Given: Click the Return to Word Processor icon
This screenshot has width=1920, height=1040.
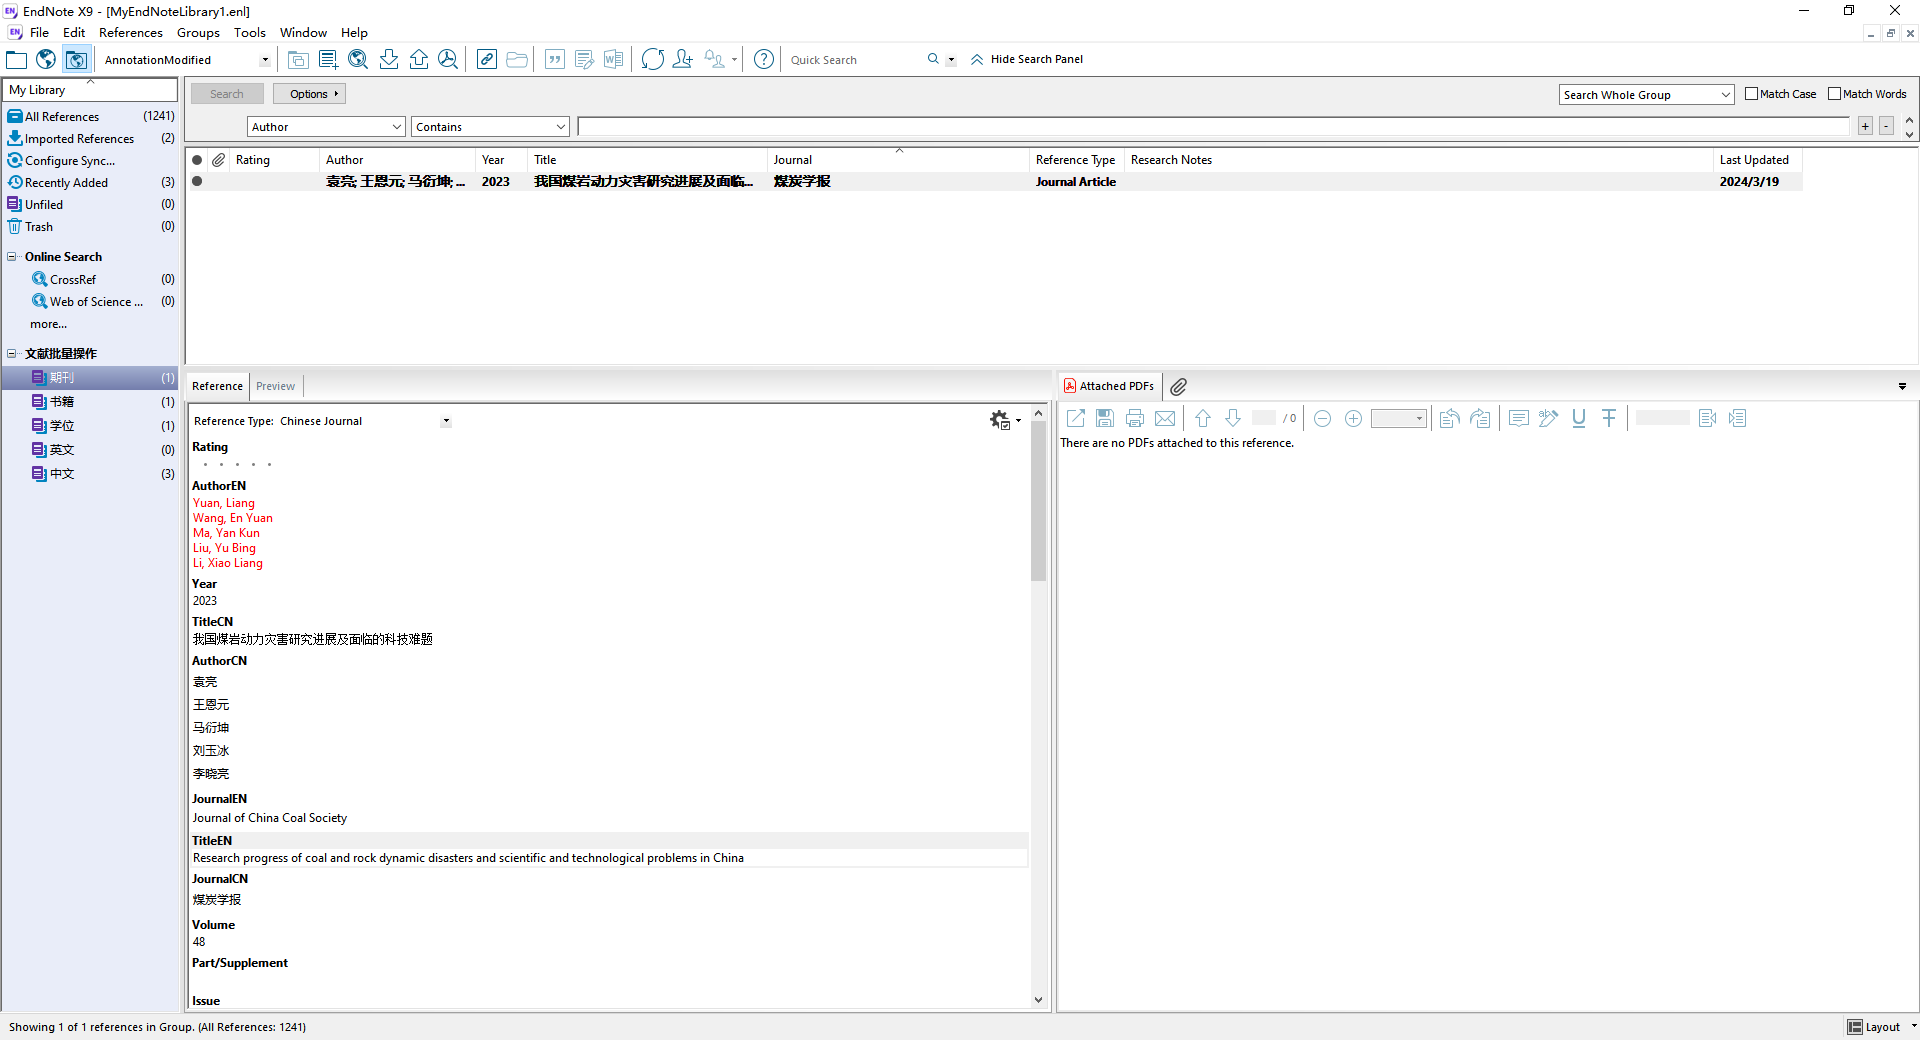Looking at the screenshot, I should (613, 60).
